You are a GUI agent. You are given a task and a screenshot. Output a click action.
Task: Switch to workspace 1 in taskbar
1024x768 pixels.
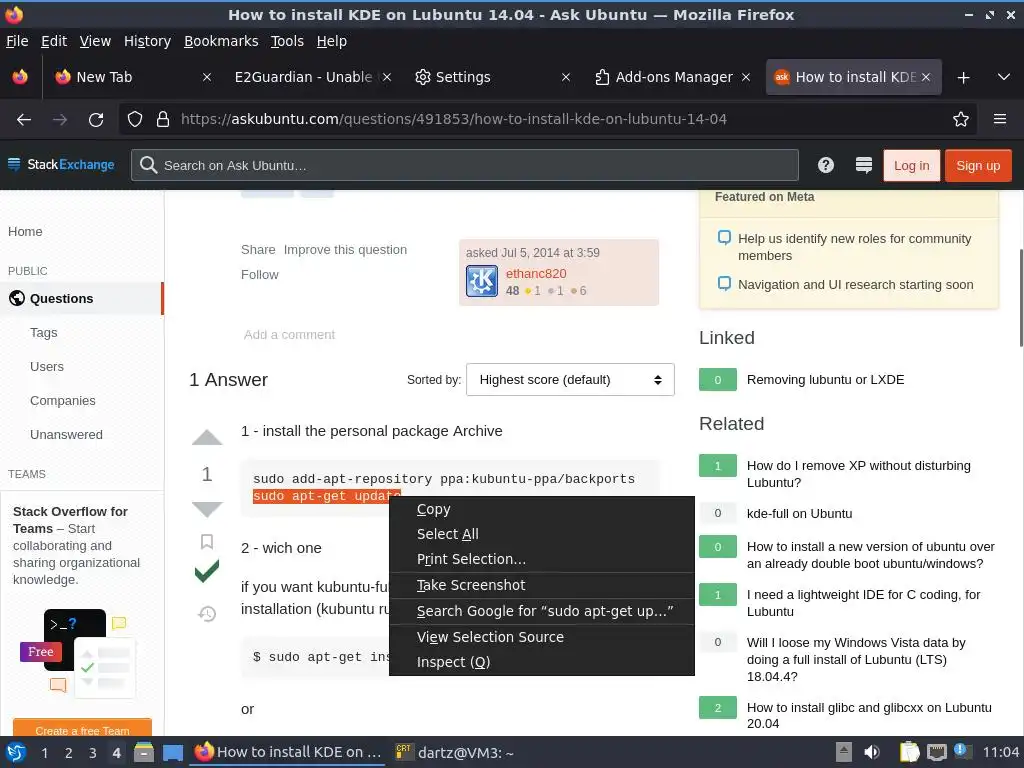click(x=44, y=753)
